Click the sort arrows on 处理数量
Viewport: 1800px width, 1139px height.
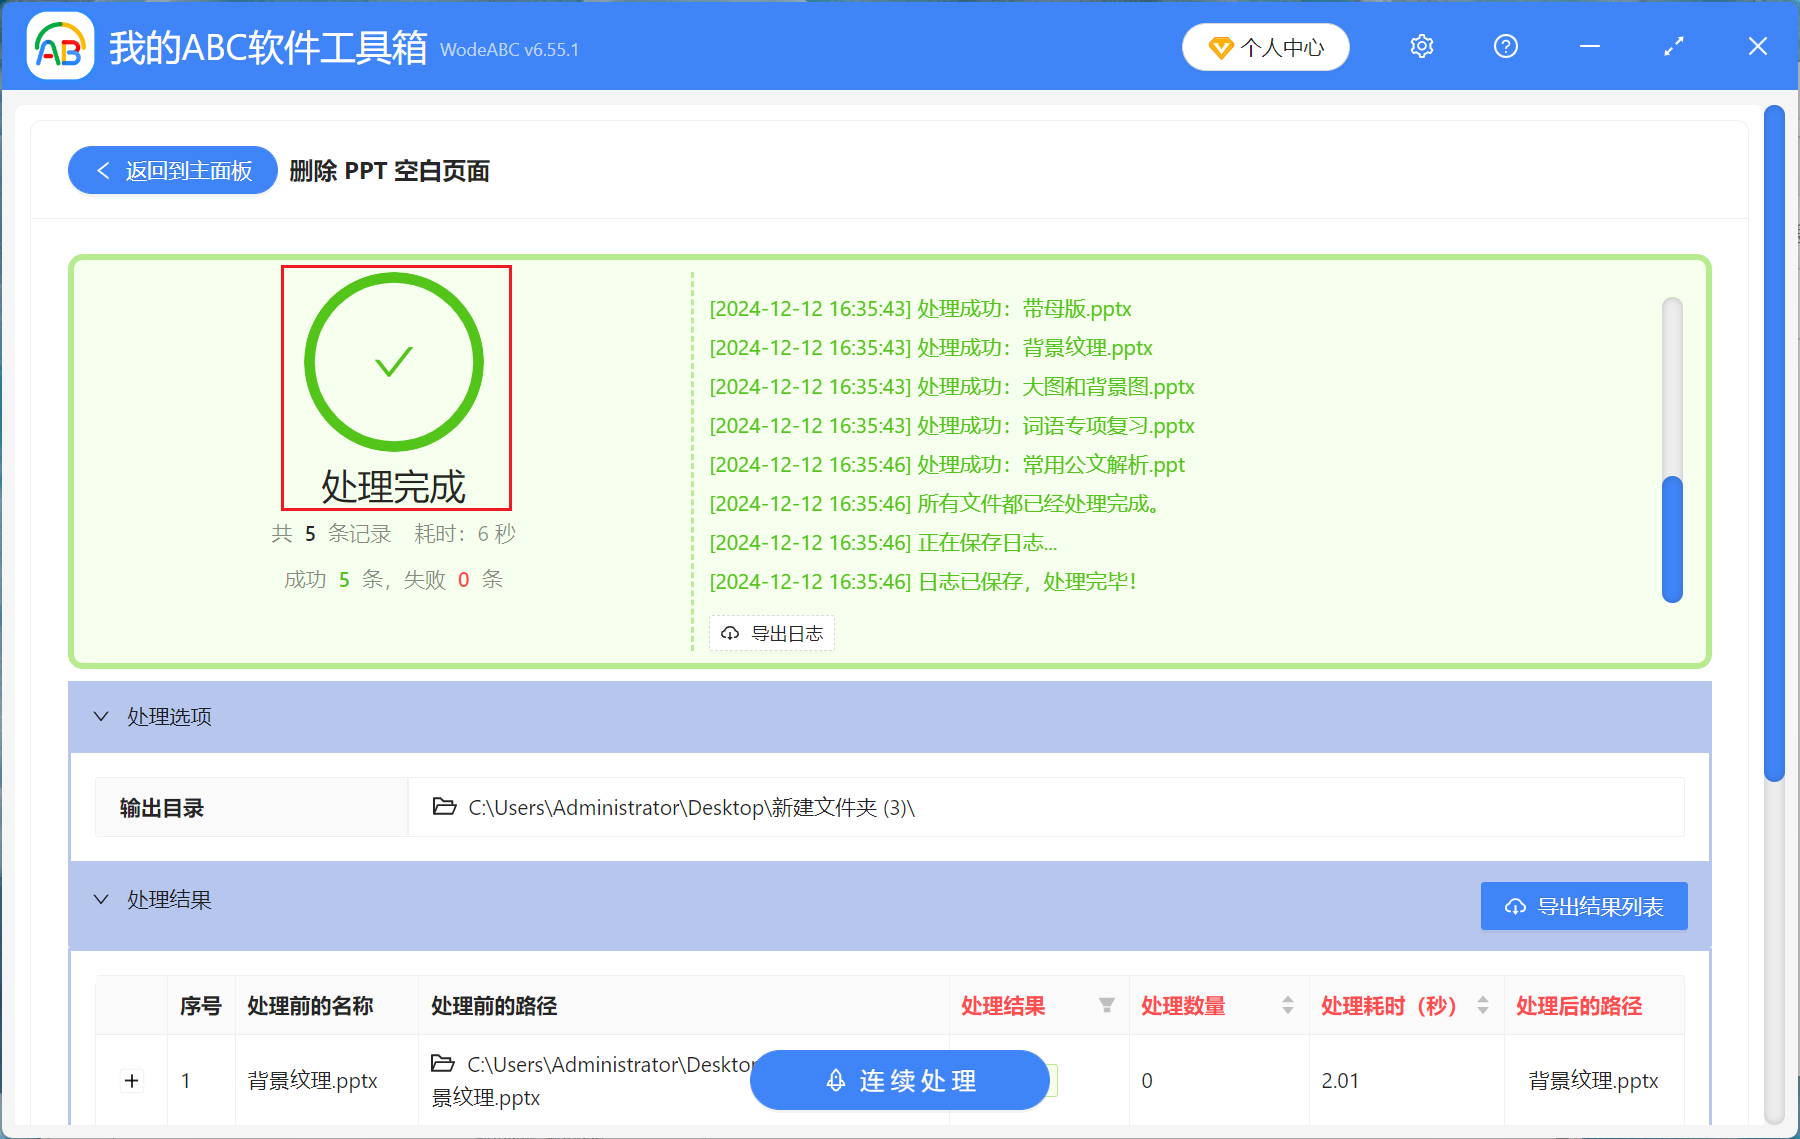point(1288,1006)
